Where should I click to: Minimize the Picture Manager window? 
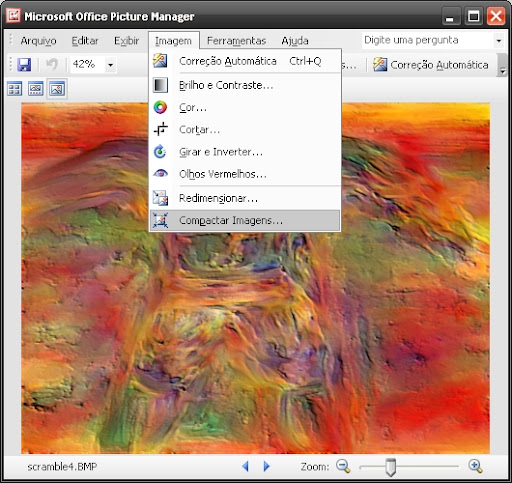[450, 16]
